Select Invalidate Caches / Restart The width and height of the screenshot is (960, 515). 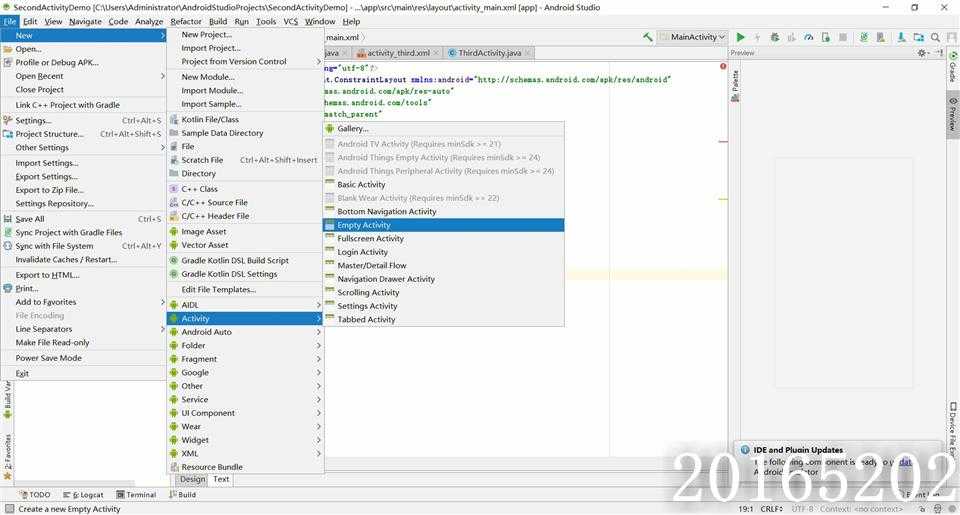pyautogui.click(x=84, y=260)
